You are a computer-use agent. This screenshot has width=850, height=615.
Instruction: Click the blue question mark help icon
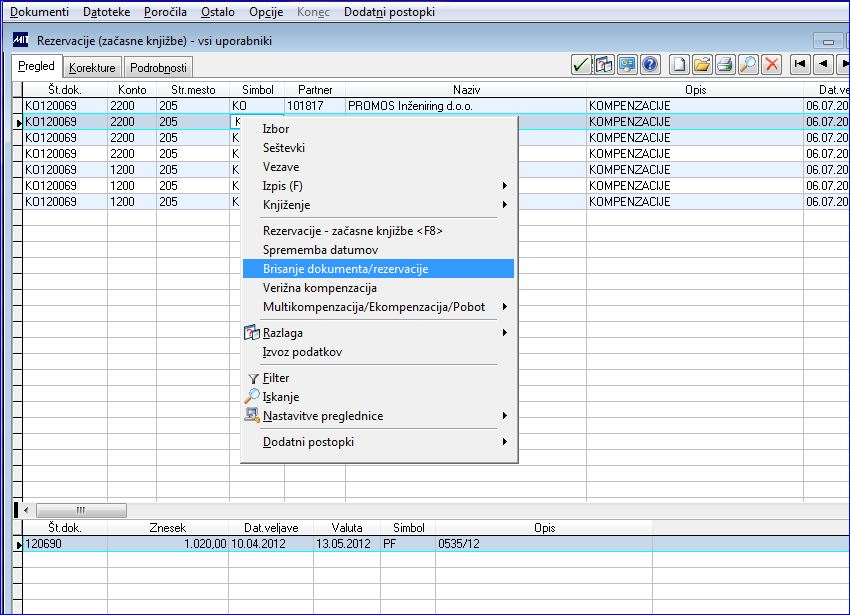click(650, 65)
